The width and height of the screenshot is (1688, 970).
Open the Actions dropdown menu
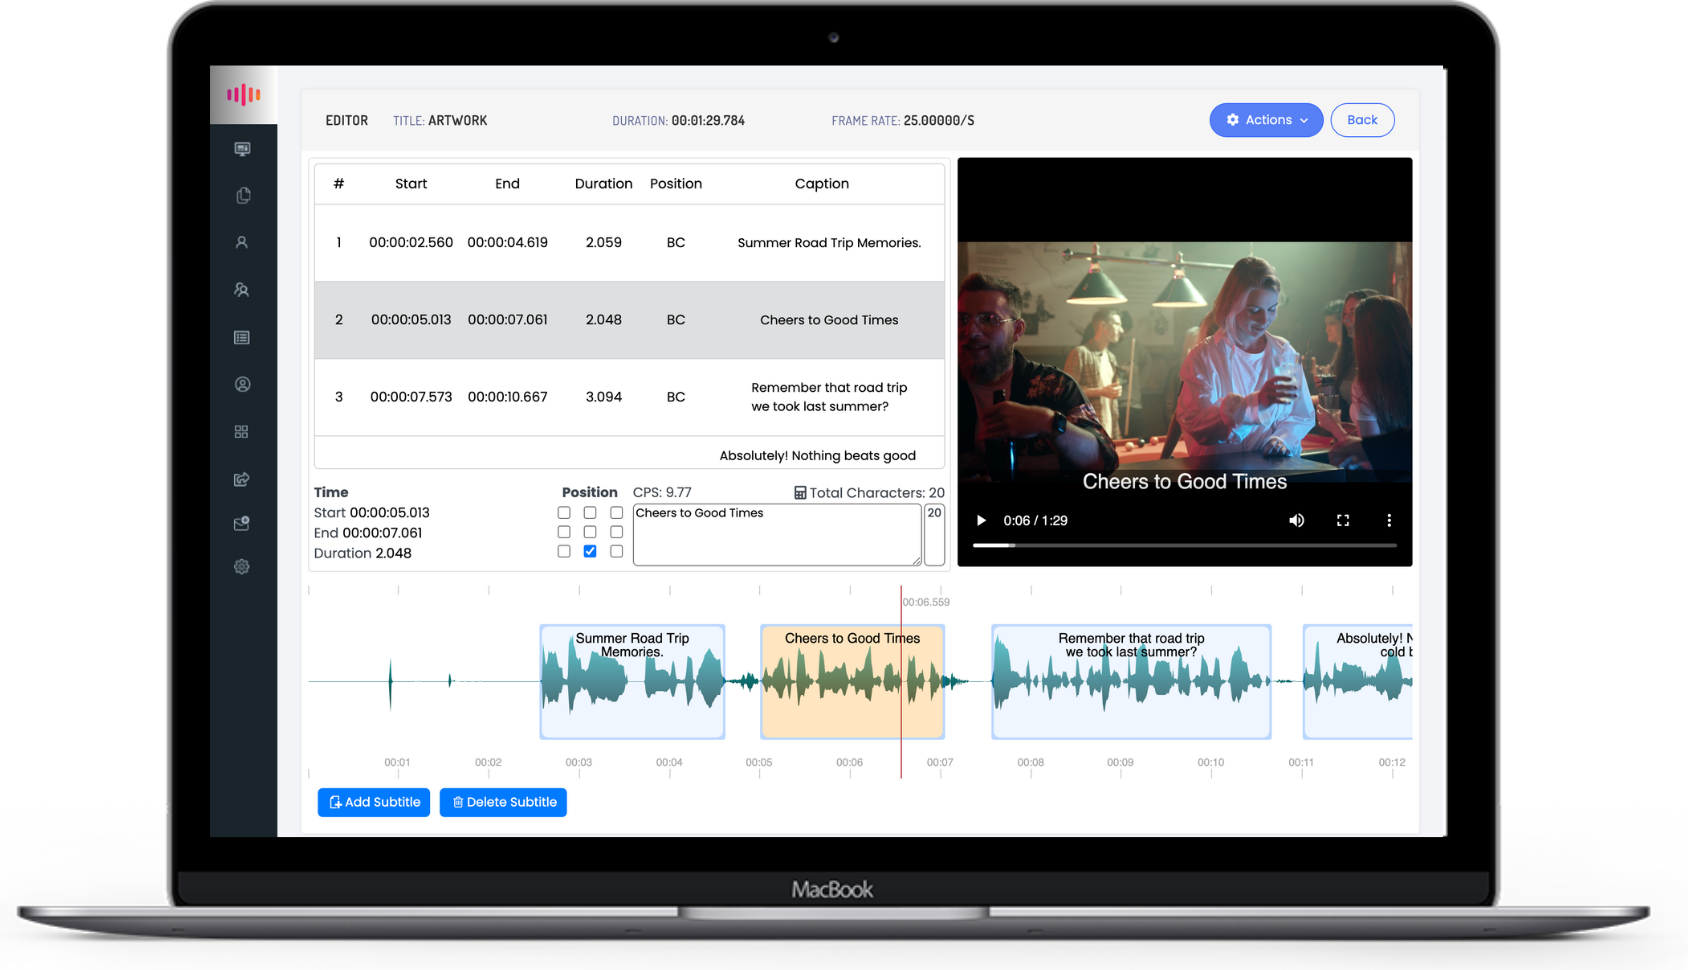pos(1266,120)
